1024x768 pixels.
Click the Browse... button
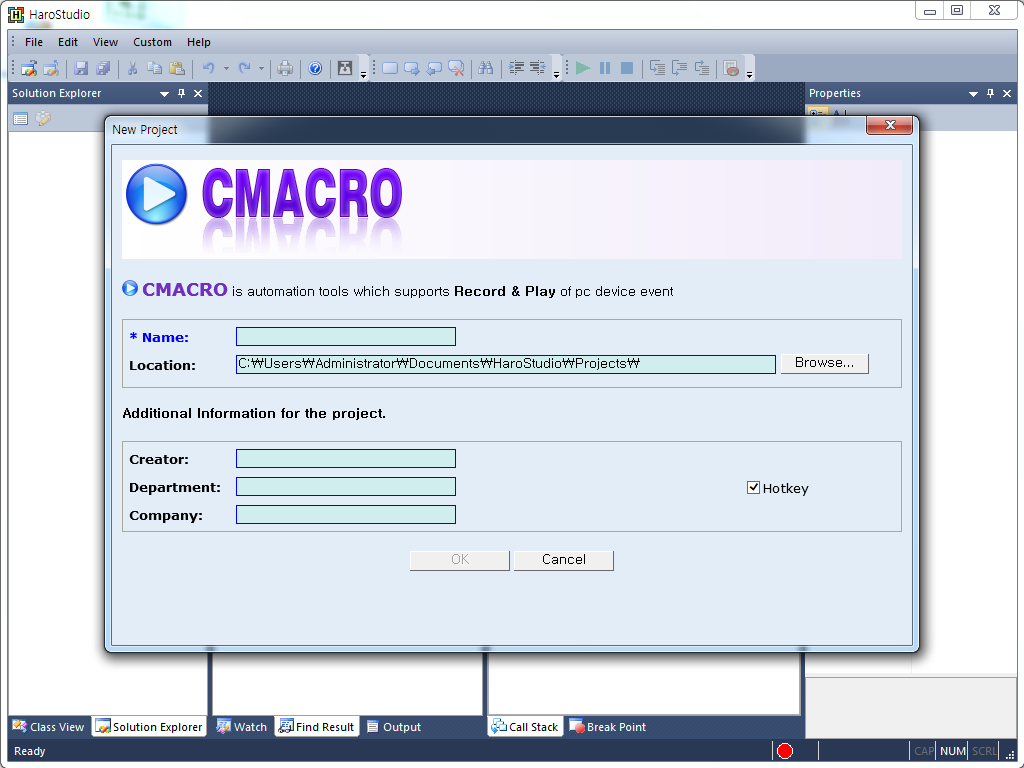(x=825, y=363)
